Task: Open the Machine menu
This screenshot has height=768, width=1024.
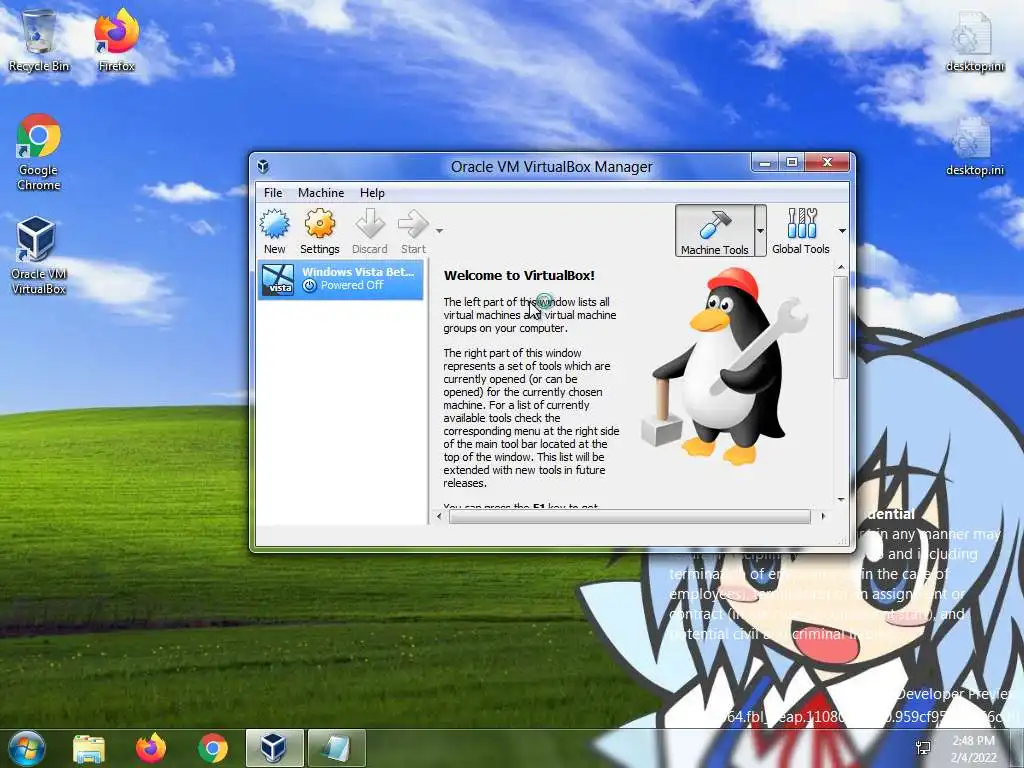Action: [321, 193]
